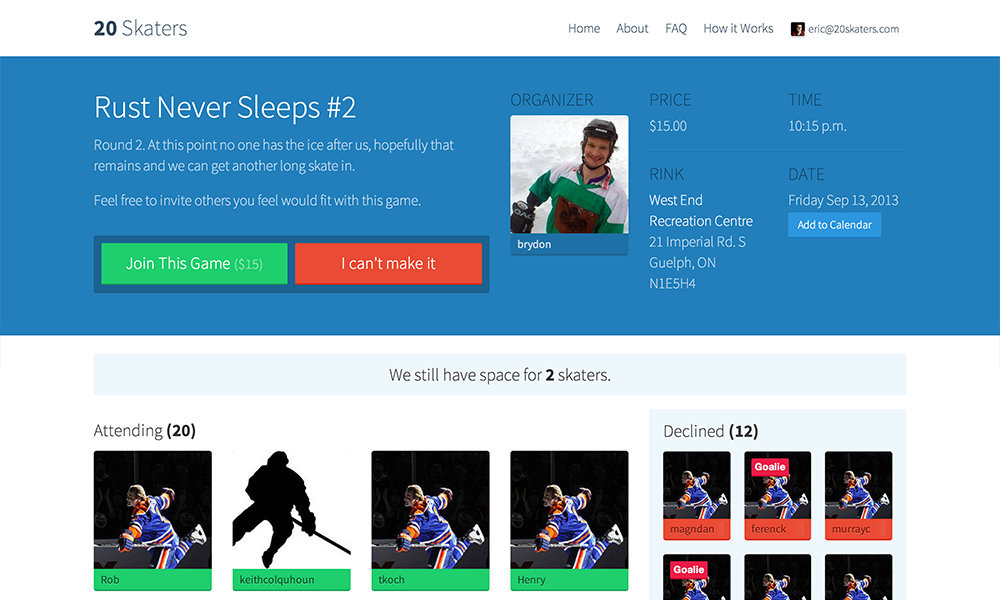Click the 21 Imperial Rd. S address
Viewport: 1000px width, 600px height.
[x=697, y=242]
